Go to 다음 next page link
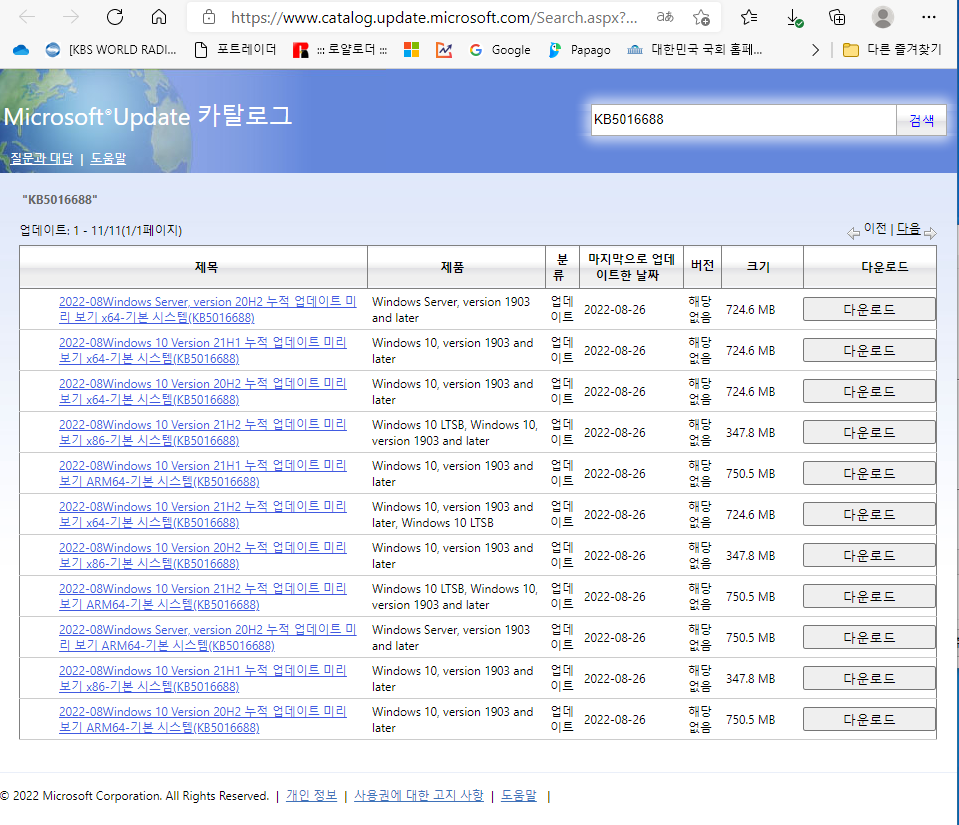The width and height of the screenshot is (959, 825). tap(908, 229)
